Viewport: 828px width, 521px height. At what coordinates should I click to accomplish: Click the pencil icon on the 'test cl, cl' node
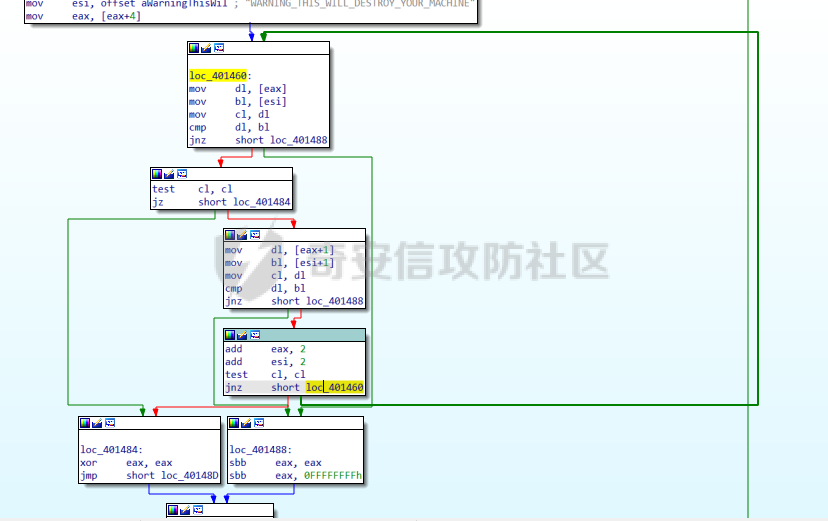point(169,174)
